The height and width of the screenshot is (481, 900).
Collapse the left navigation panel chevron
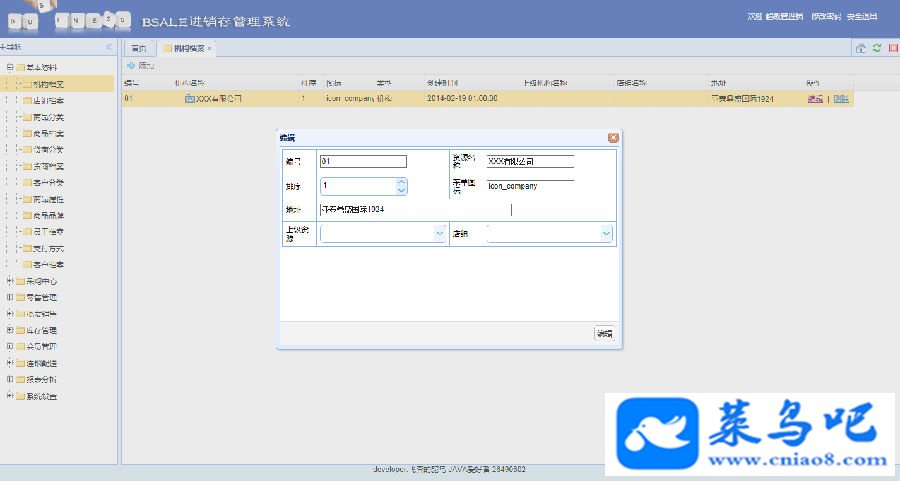click(x=108, y=46)
